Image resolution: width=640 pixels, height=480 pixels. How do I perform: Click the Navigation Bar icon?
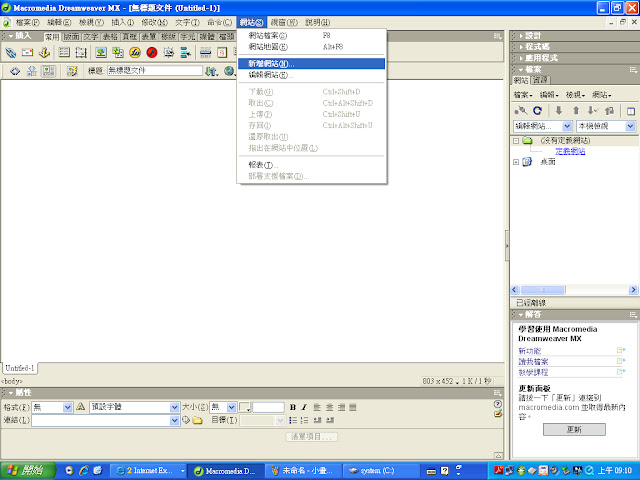click(186, 52)
